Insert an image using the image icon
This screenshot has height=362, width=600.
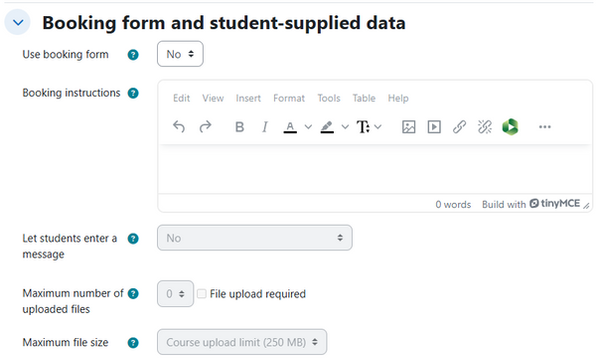coord(409,127)
